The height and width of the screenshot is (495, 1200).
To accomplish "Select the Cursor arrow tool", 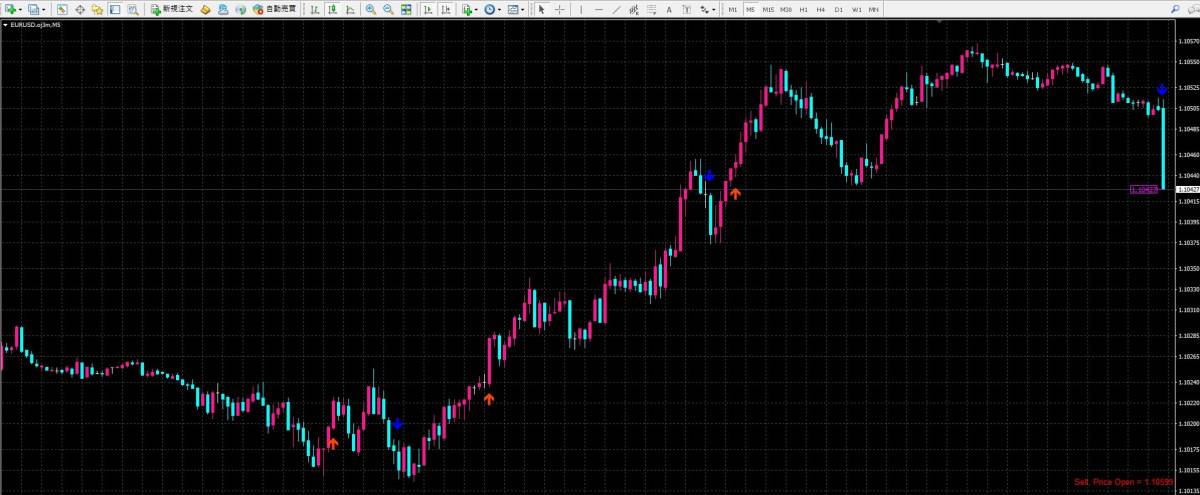I will click(541, 9).
